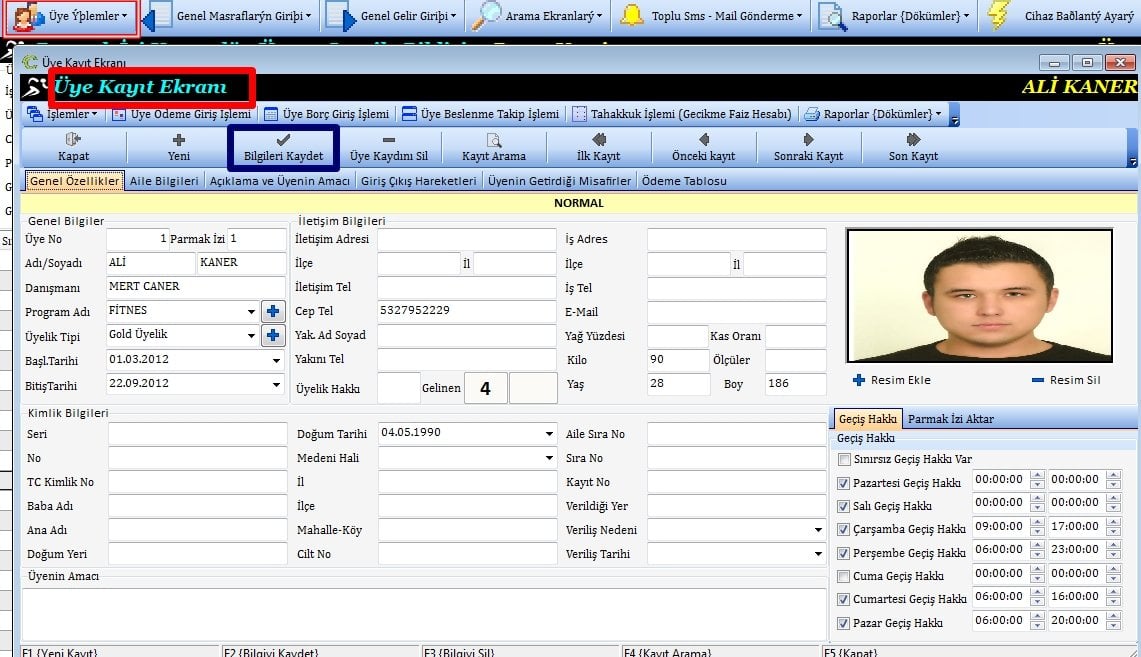This screenshot has width=1141, height=657.
Task: Open the Ödeme Tablosu tab
Action: pyautogui.click(x=684, y=181)
